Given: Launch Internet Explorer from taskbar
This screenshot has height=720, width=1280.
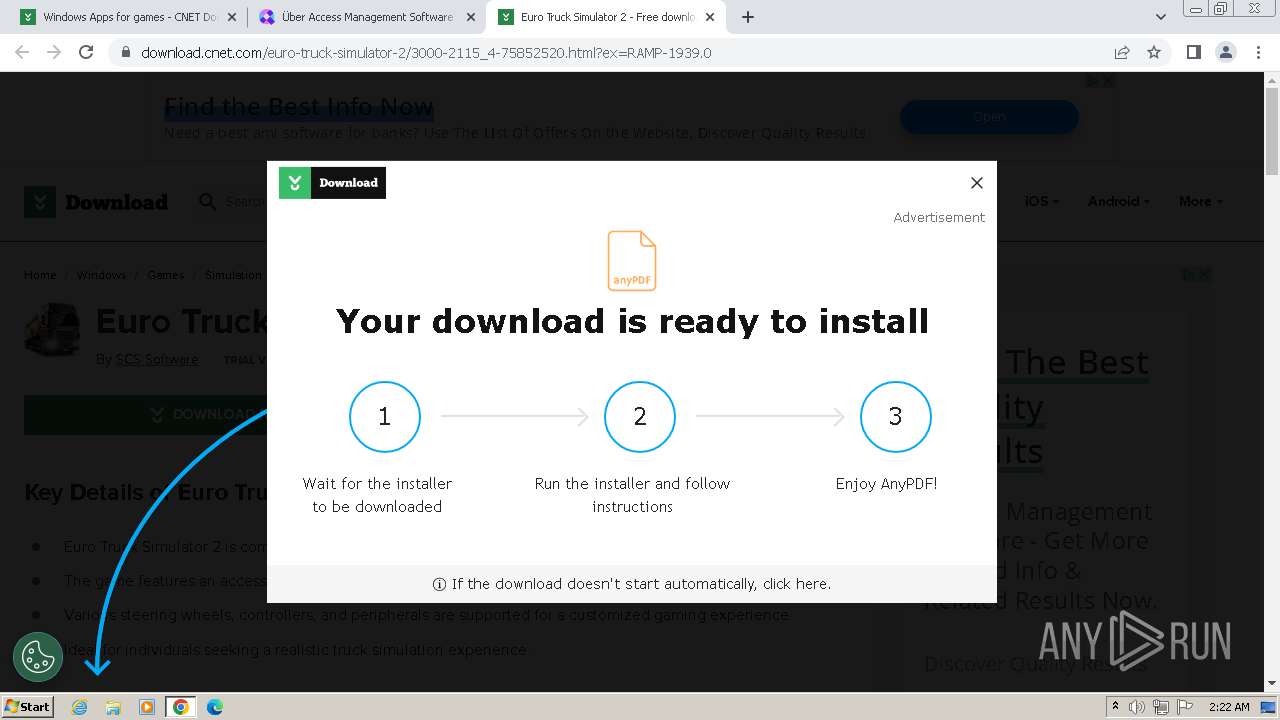Looking at the screenshot, I should [x=80, y=707].
